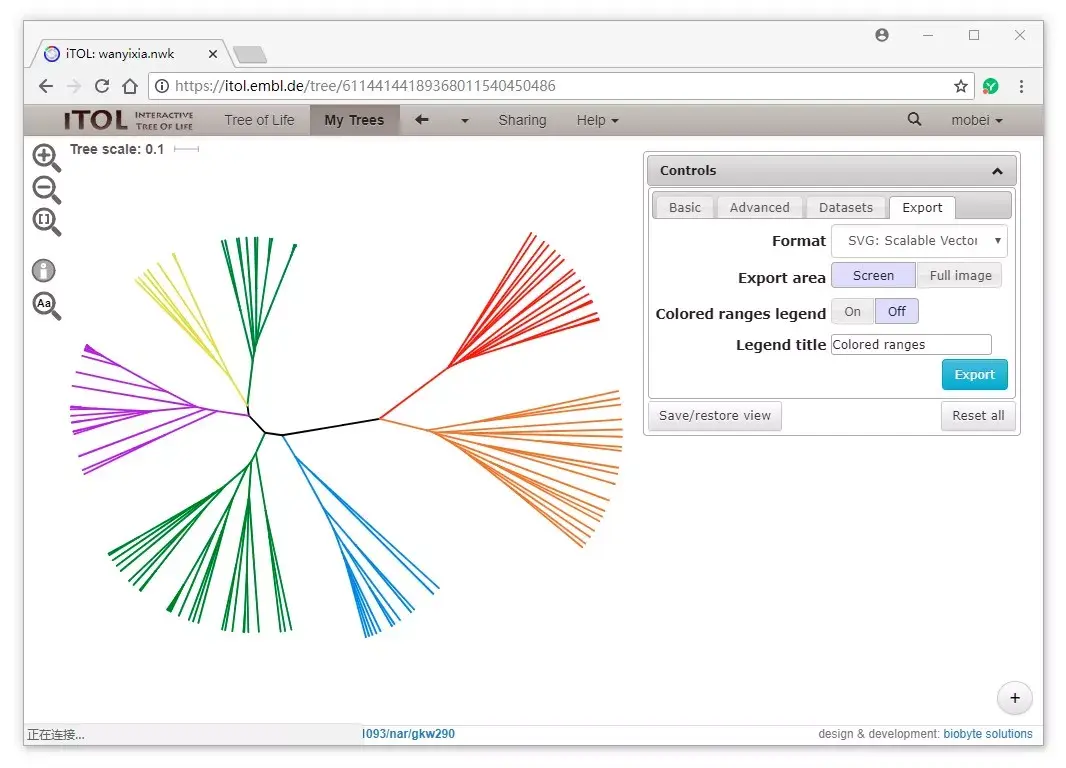Open Tree of Life menu item
This screenshot has height=768, width=1066.
coord(259,120)
